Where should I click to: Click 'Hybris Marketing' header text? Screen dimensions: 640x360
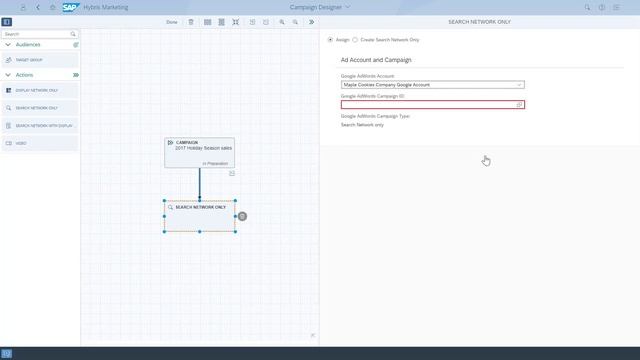(x=106, y=7)
